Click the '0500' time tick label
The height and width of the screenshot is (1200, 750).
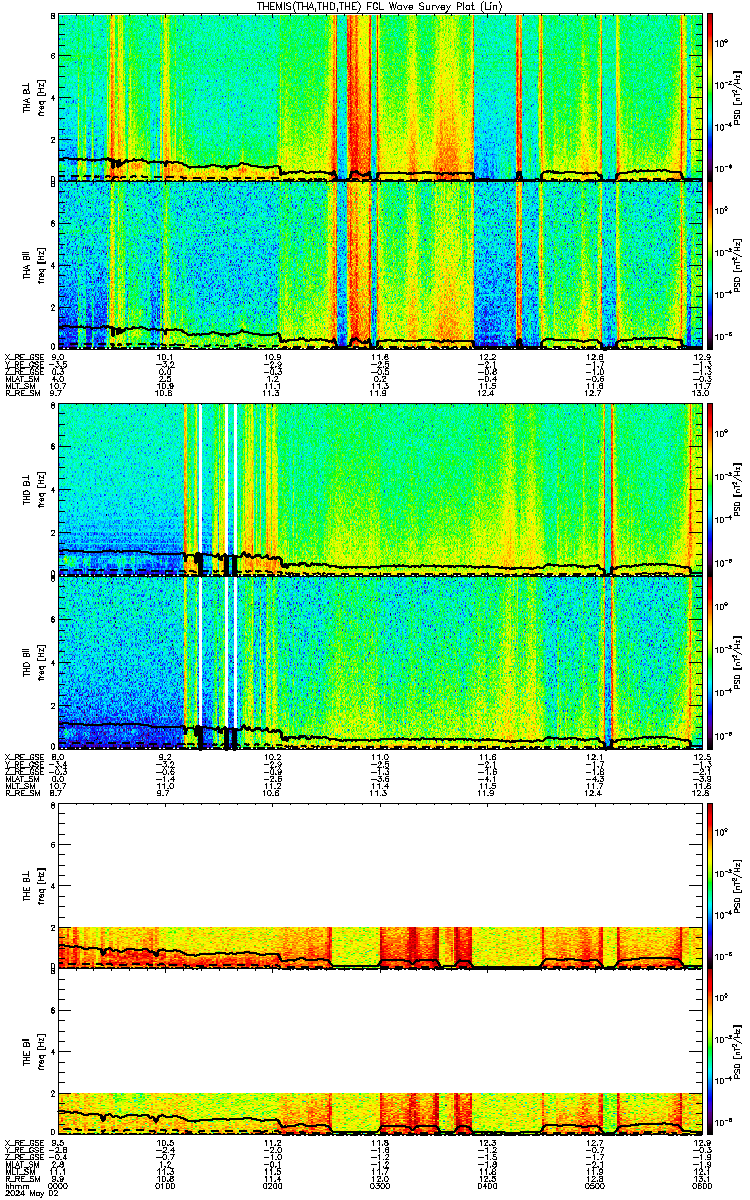point(594,1185)
